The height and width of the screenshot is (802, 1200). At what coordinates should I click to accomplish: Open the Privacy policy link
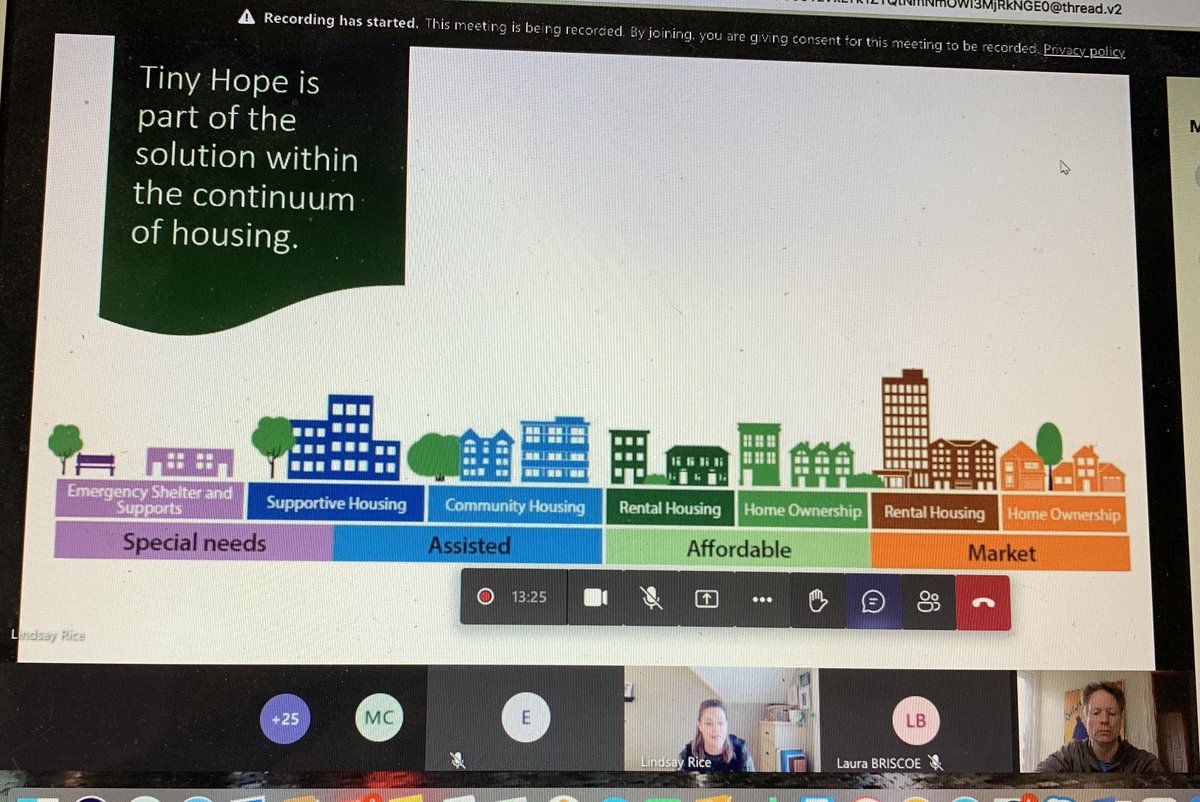point(1083,50)
